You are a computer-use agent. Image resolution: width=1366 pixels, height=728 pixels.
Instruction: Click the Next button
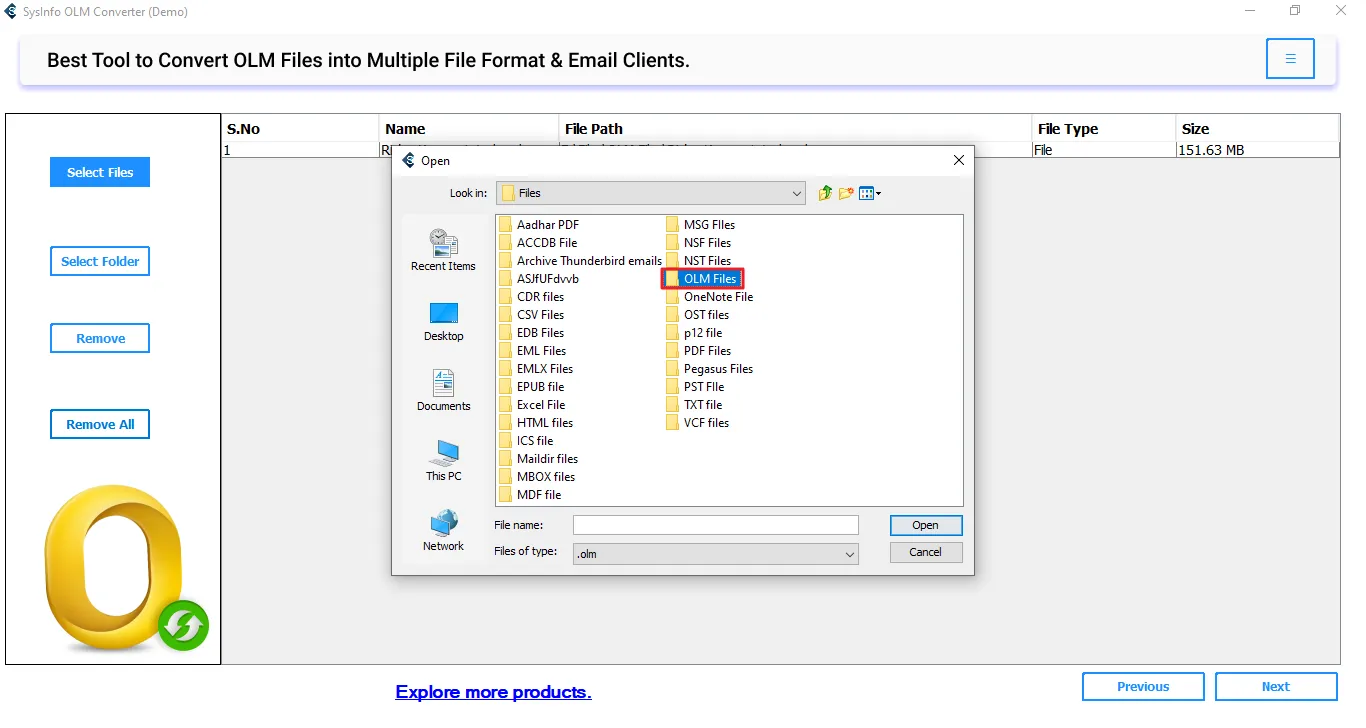1276,687
